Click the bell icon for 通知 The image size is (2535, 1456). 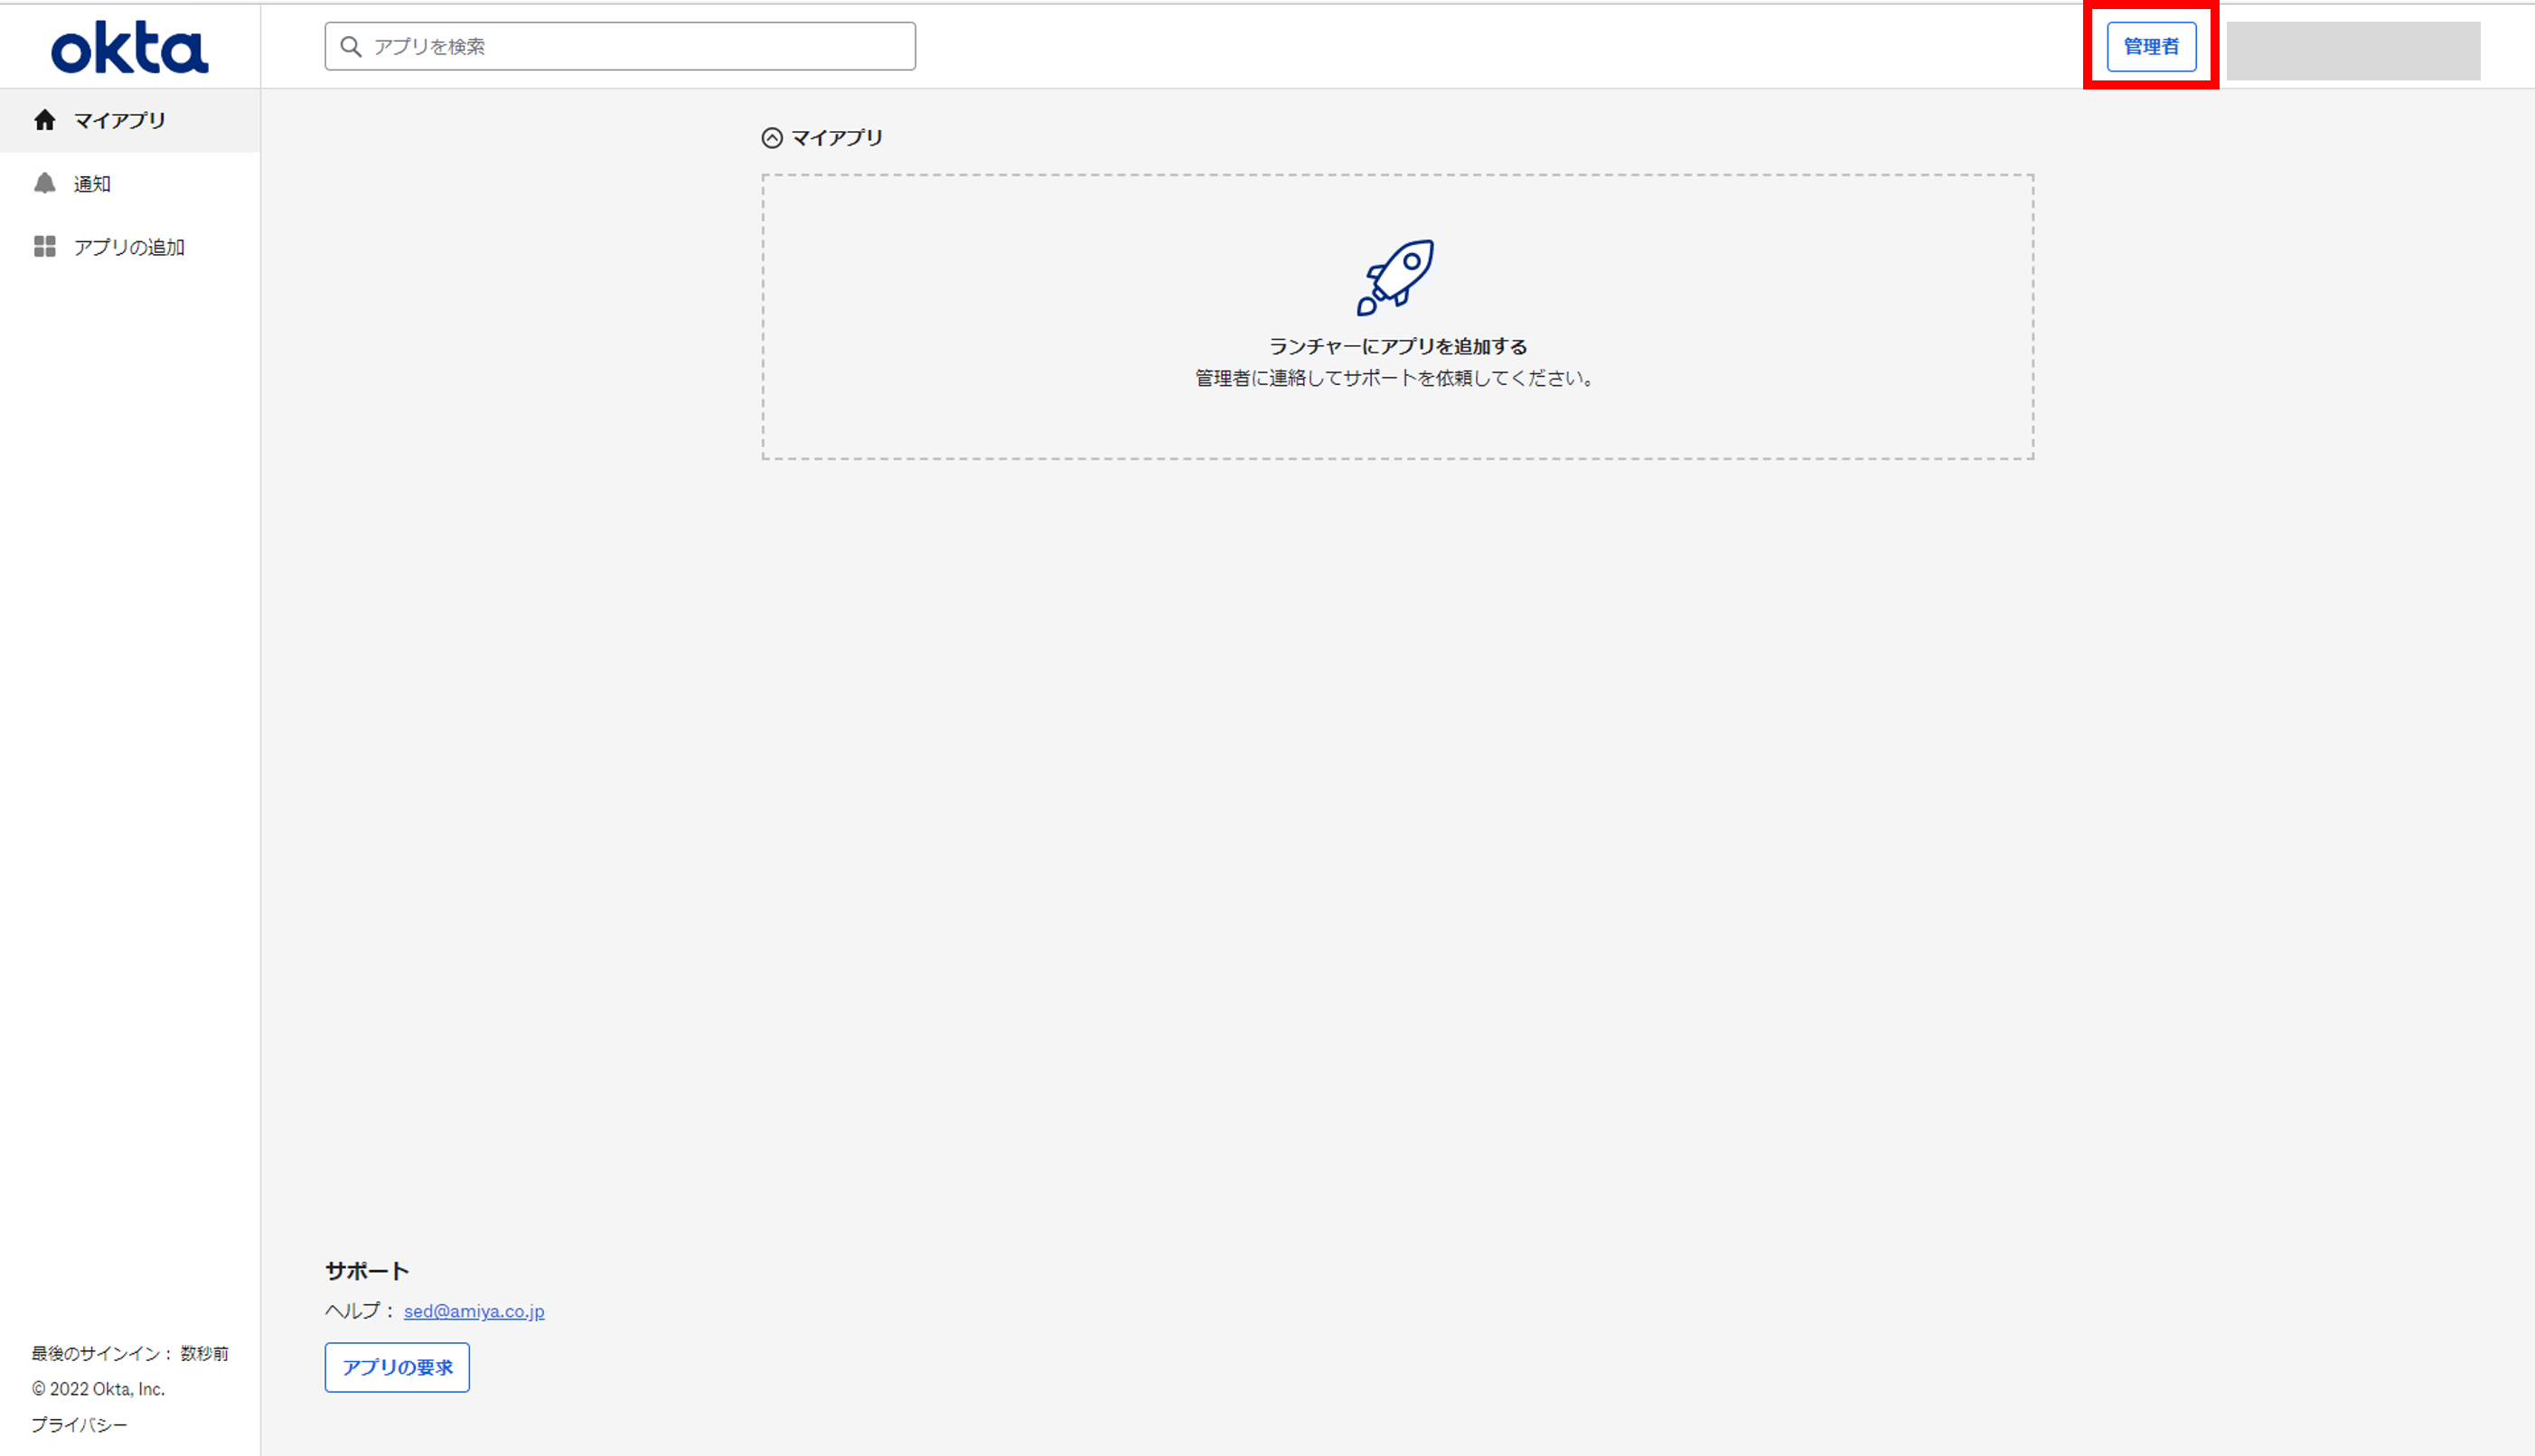pos(44,183)
